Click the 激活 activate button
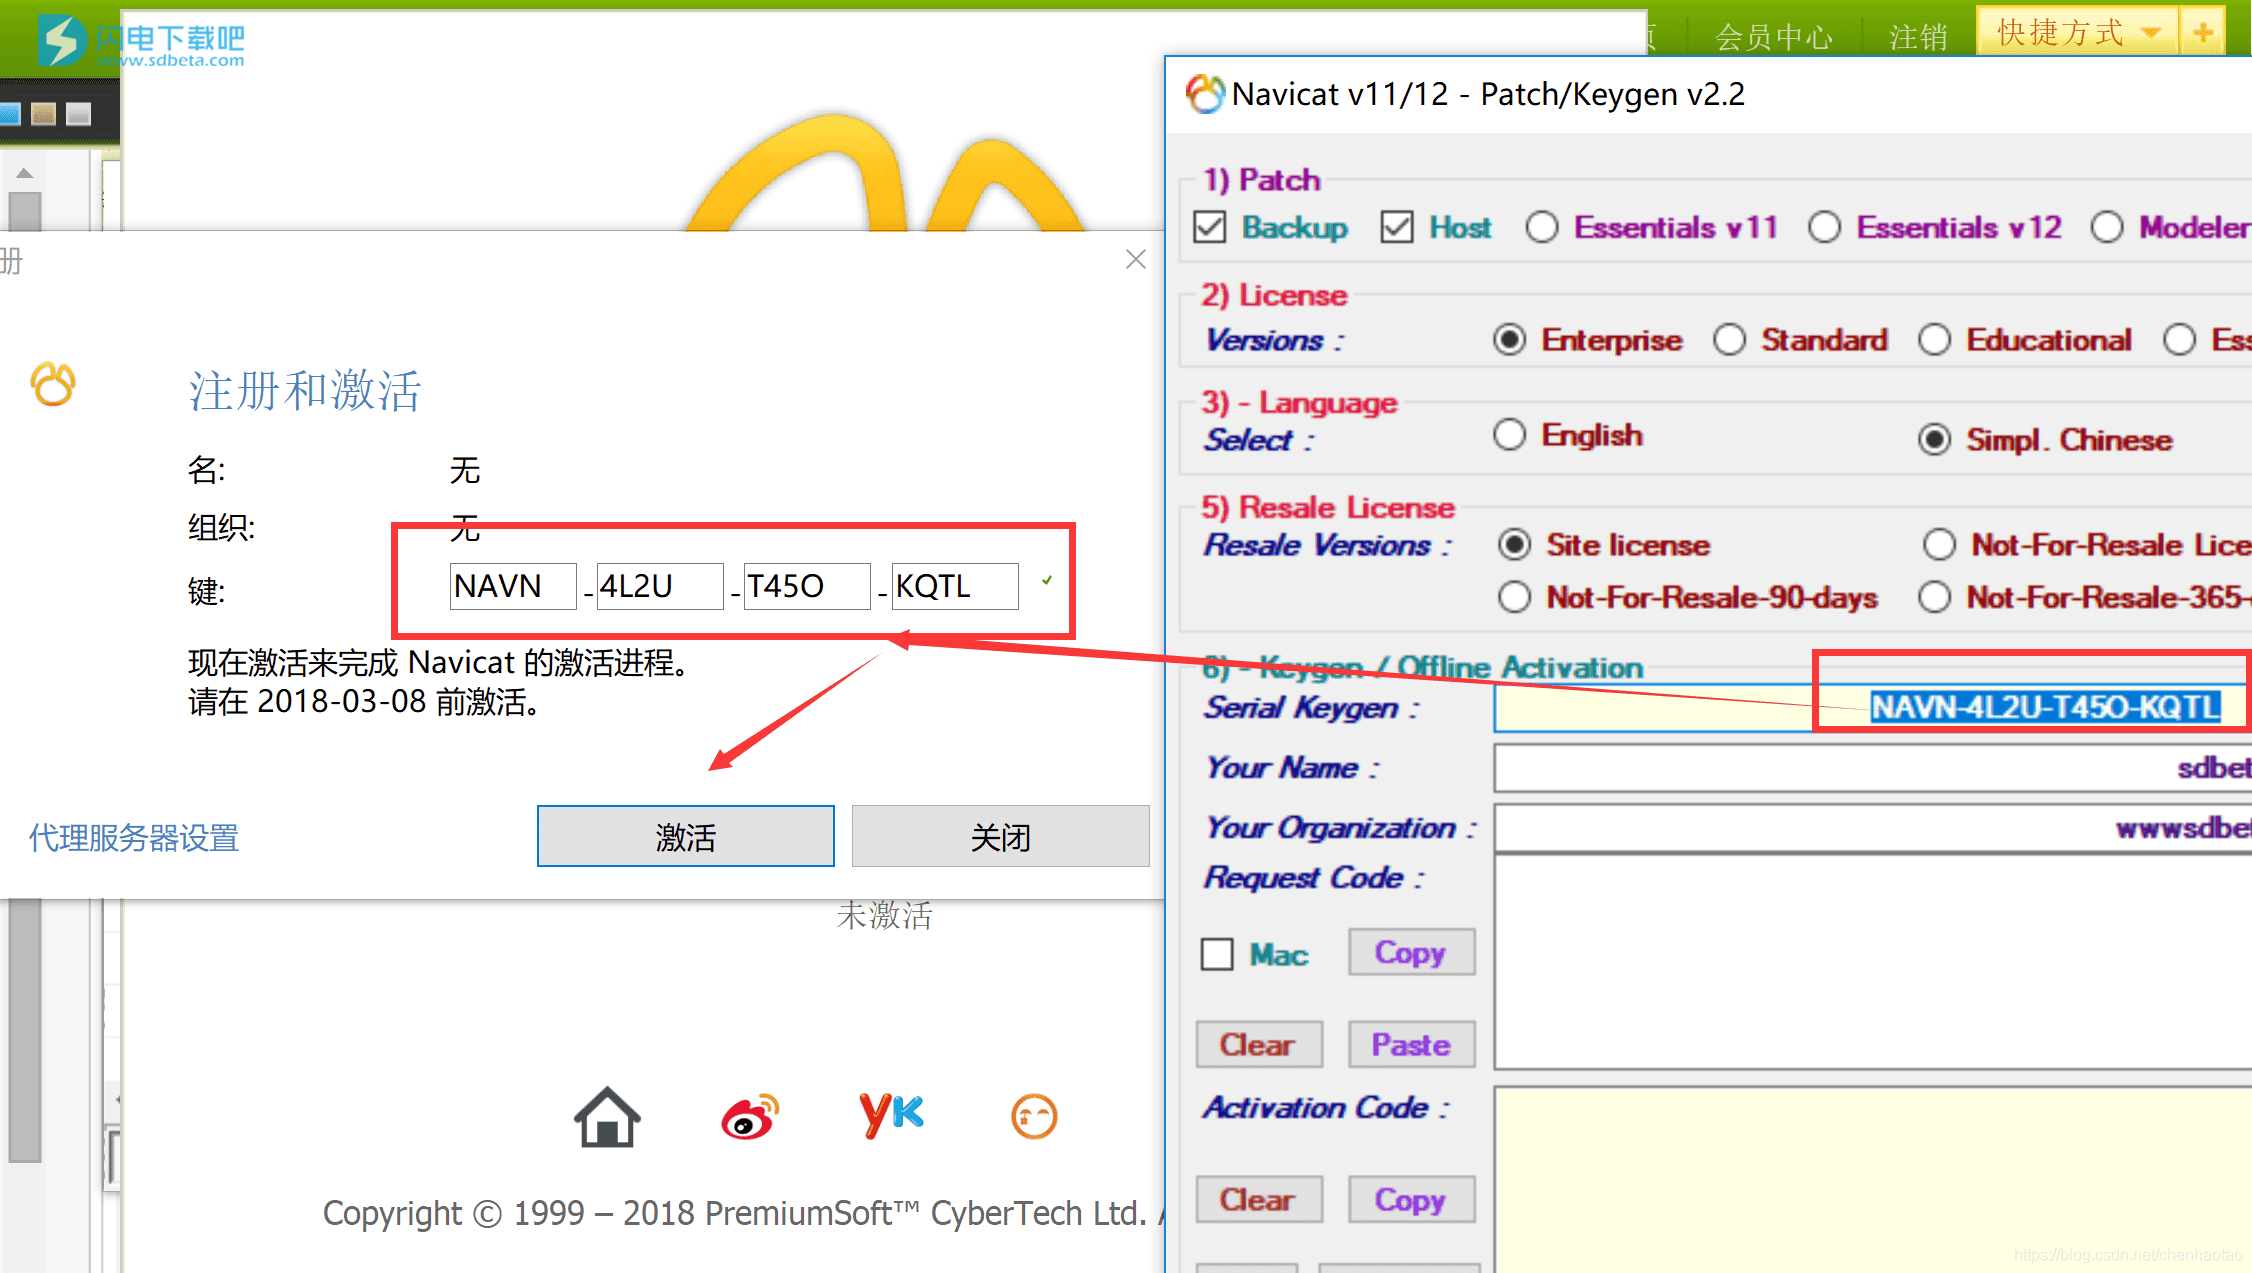Viewport: 2252px width, 1273px height. pyautogui.click(x=686, y=836)
